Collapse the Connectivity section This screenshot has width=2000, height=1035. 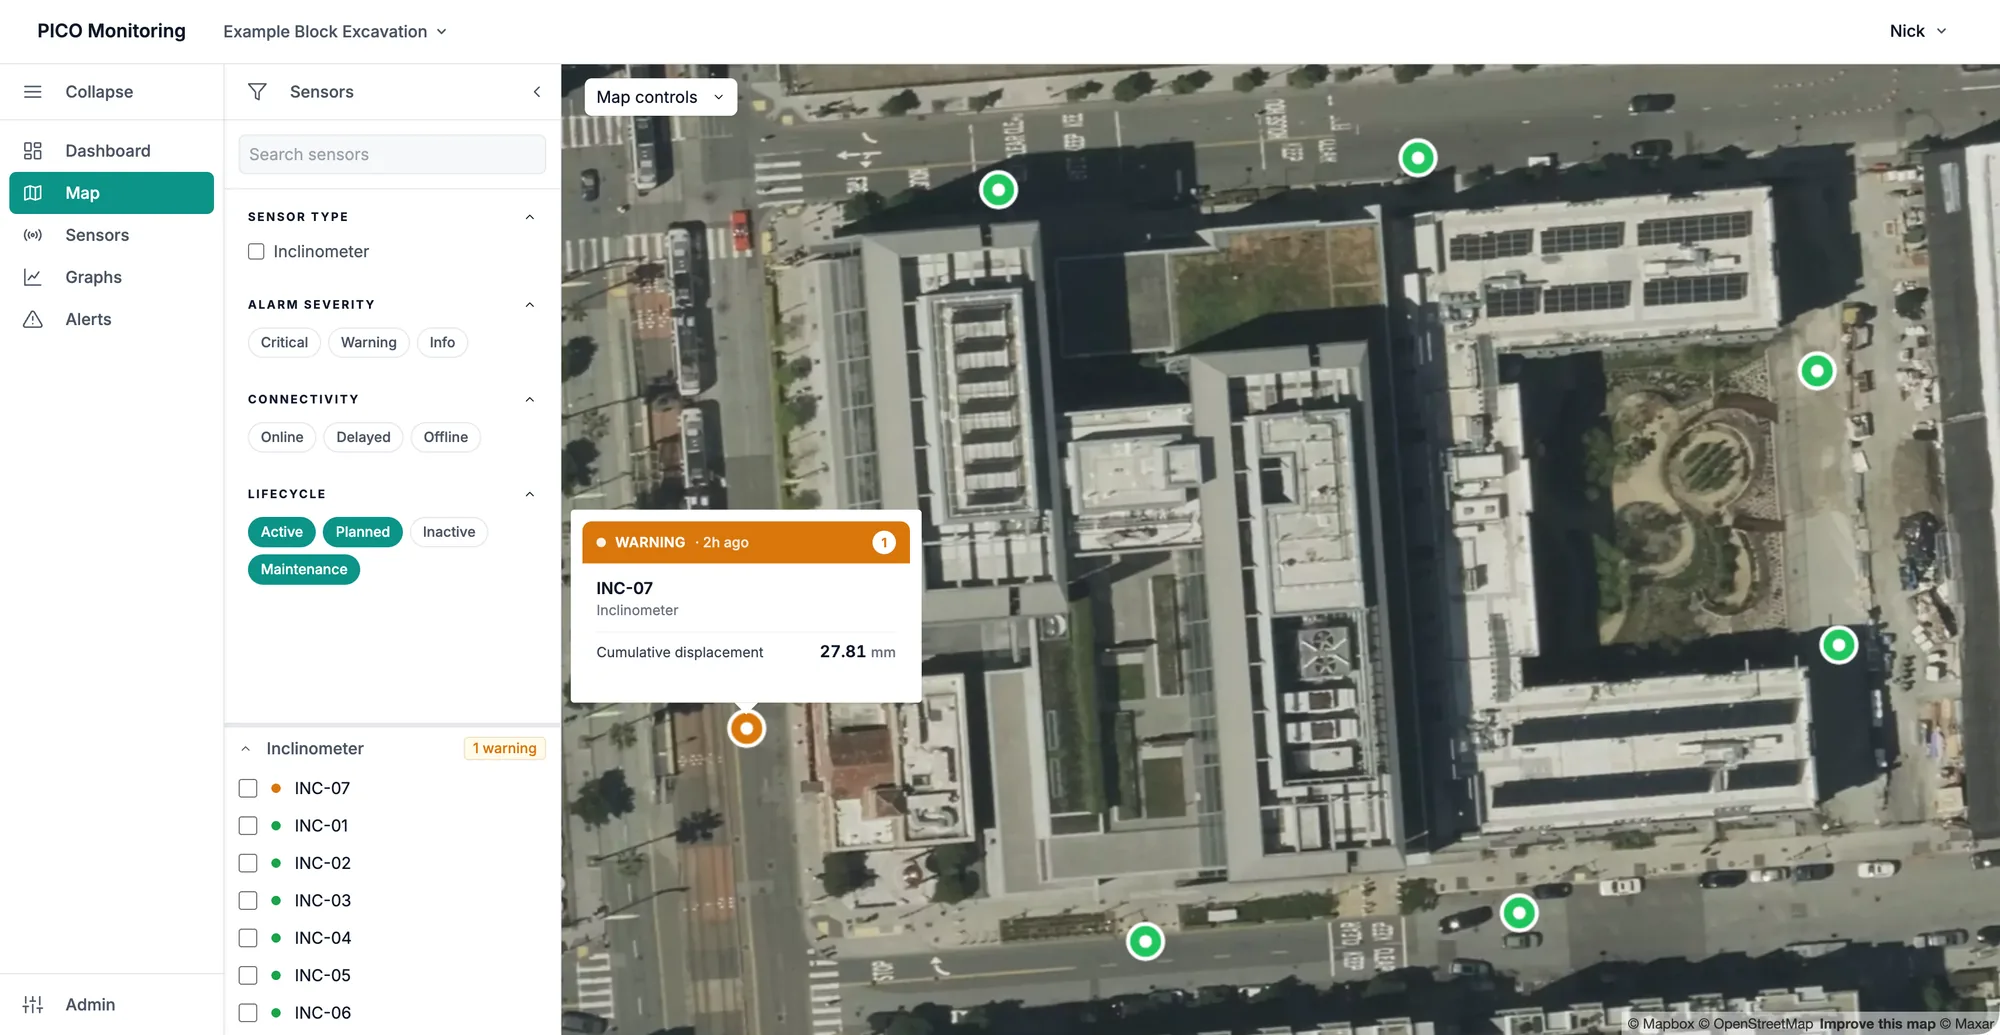[530, 400]
